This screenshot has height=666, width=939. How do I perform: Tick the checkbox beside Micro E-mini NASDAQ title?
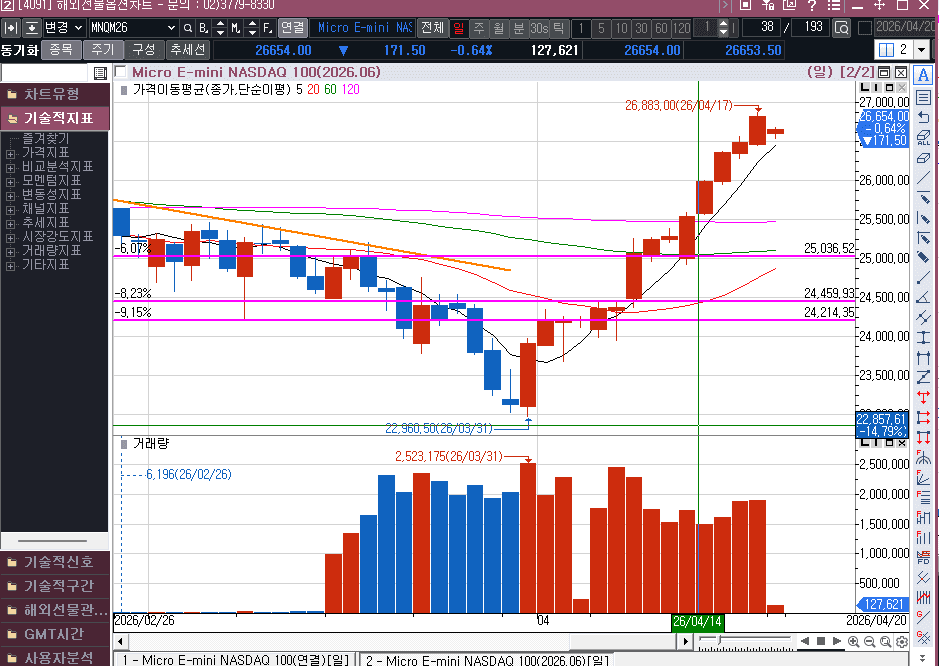pyautogui.click(x=121, y=72)
